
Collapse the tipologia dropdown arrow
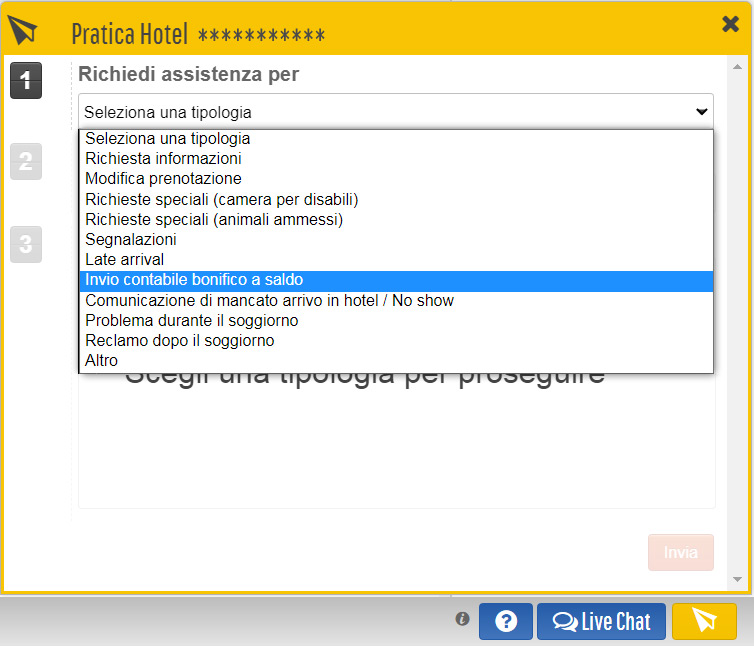pos(701,112)
